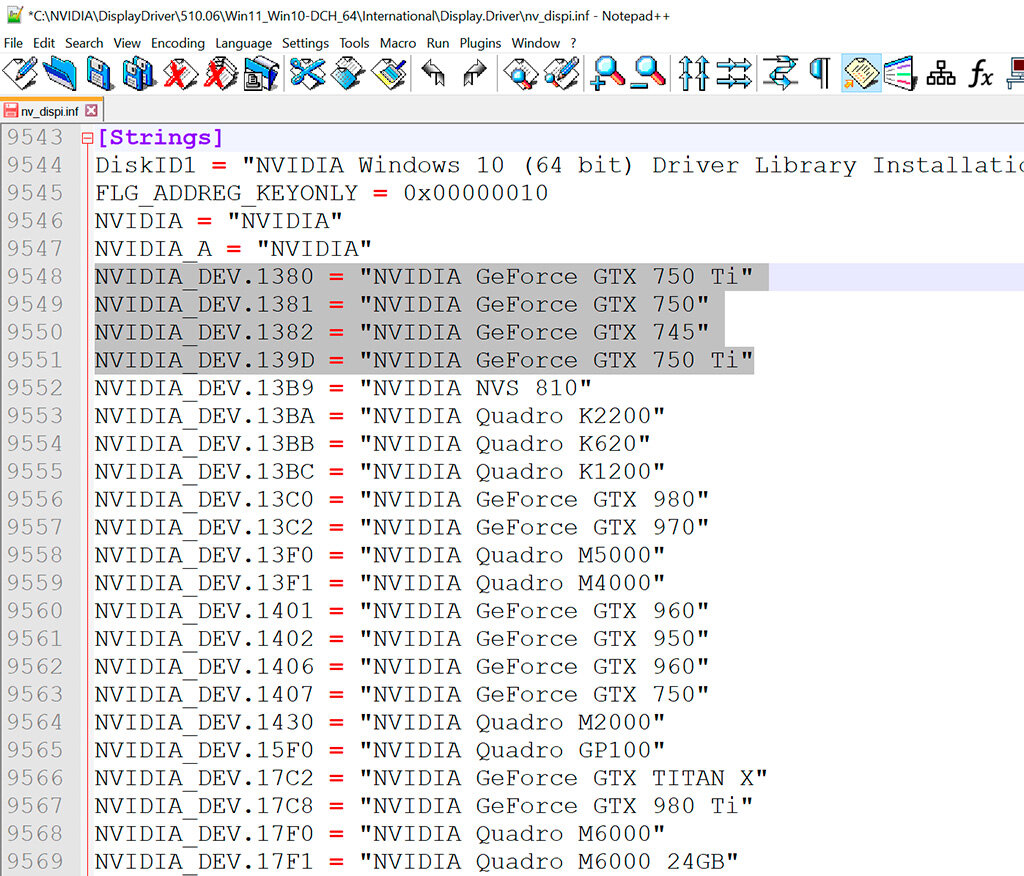Screen dimensions: 1024x876
Task: Toggle the Word wrap icon
Action: click(780, 73)
